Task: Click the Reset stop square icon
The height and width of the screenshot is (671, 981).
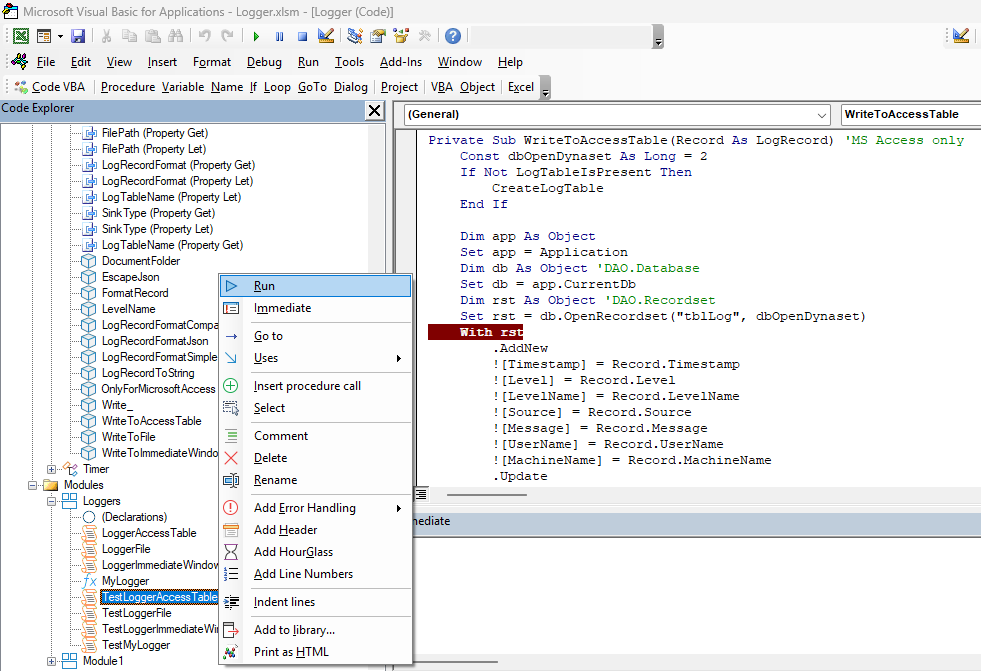Action: coord(302,36)
